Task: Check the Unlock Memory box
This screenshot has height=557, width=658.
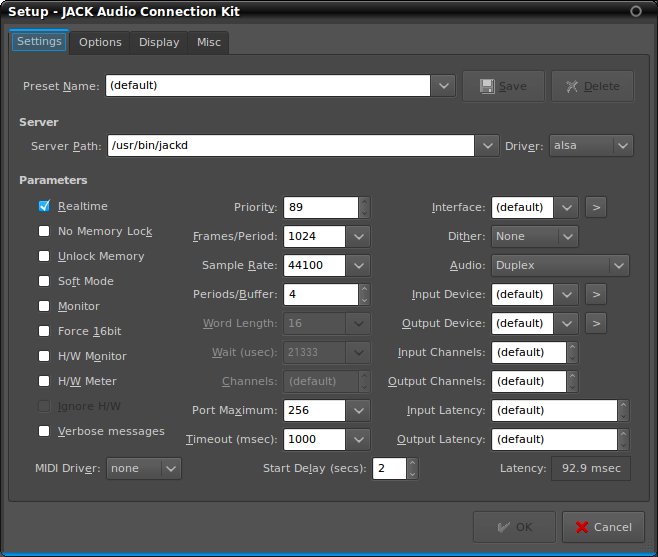Action: [x=44, y=256]
